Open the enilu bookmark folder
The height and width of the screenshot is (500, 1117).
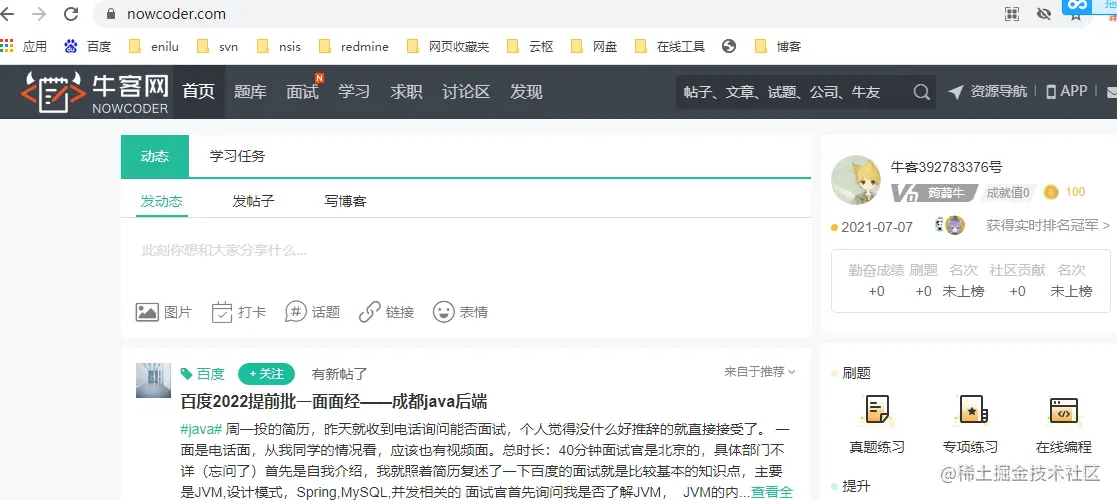(x=153, y=46)
